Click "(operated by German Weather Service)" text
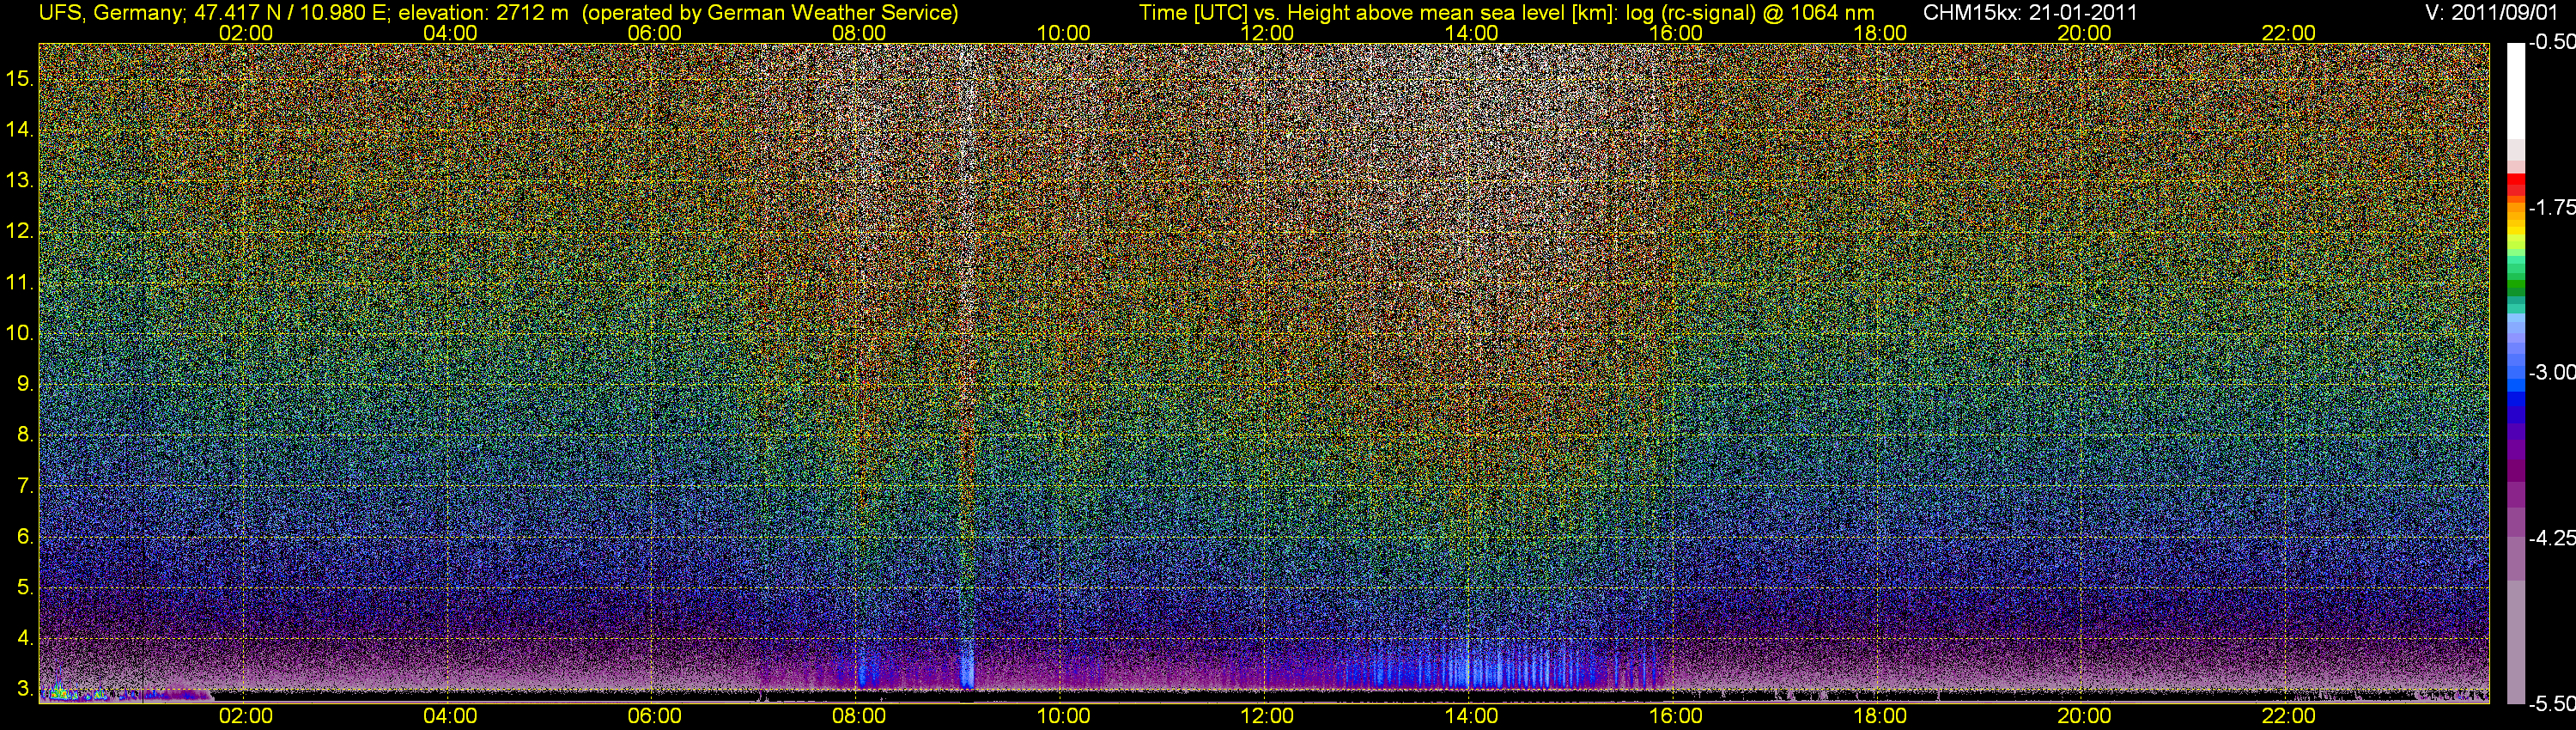This screenshot has width=2576, height=730. coord(769,13)
